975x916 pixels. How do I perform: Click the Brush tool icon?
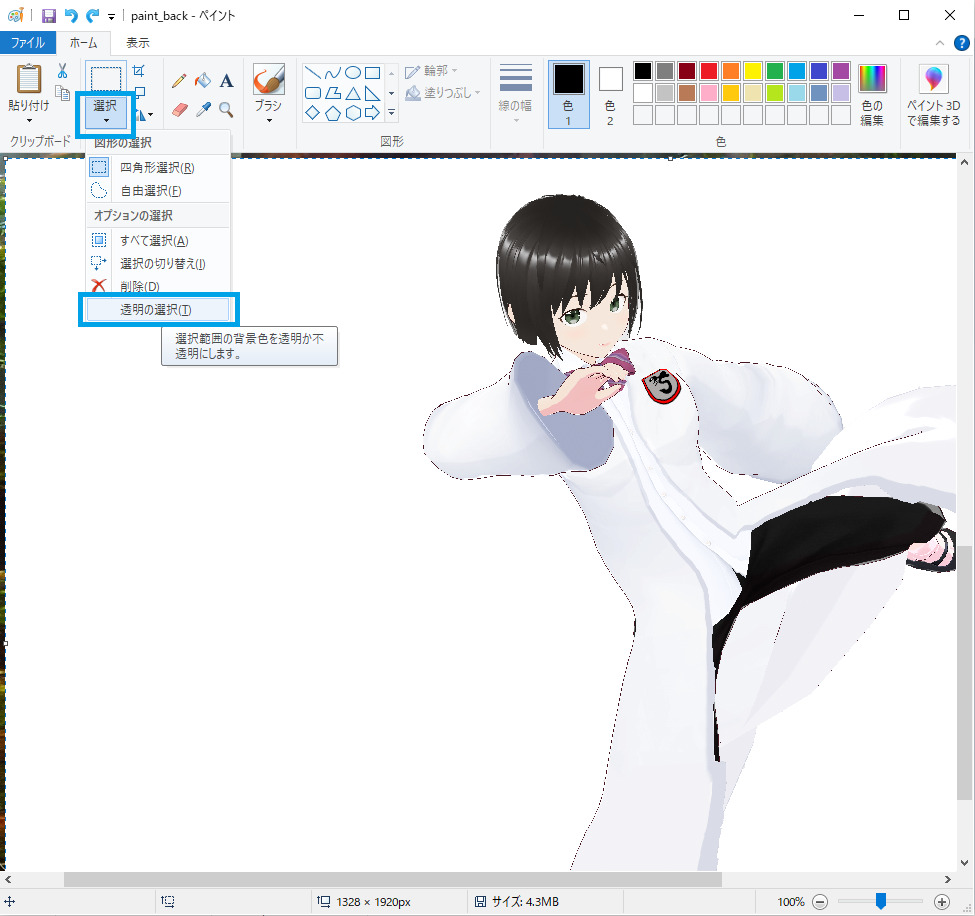point(269,79)
